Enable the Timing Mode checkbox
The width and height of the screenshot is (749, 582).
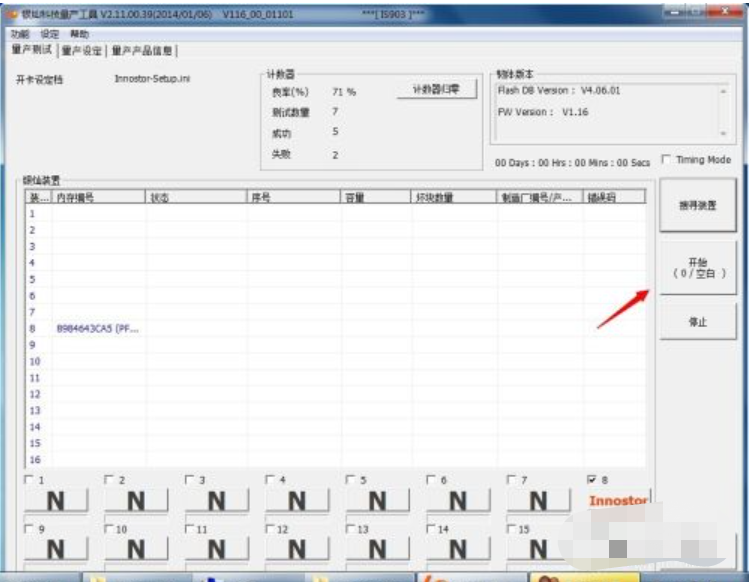point(666,159)
